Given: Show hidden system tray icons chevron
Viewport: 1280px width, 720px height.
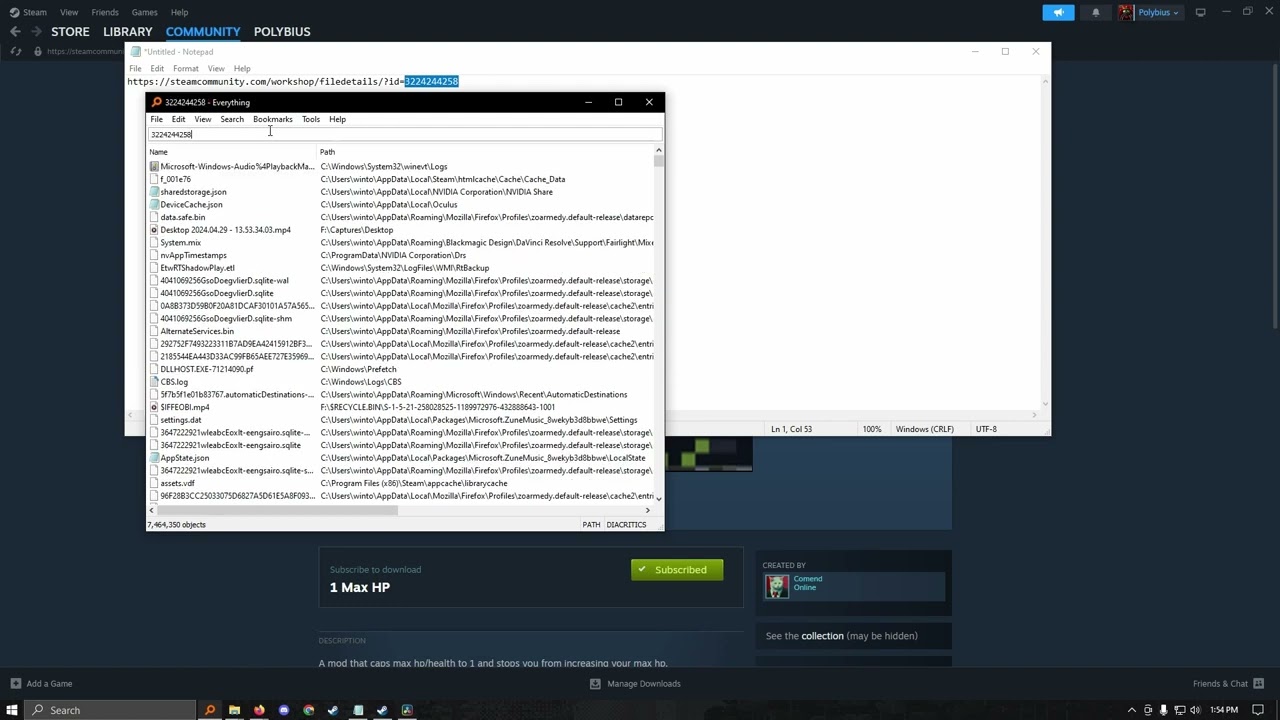Looking at the screenshot, I should point(1132,710).
